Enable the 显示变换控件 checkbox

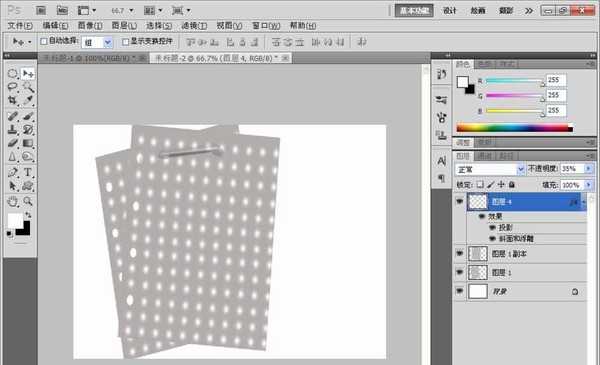[126, 41]
